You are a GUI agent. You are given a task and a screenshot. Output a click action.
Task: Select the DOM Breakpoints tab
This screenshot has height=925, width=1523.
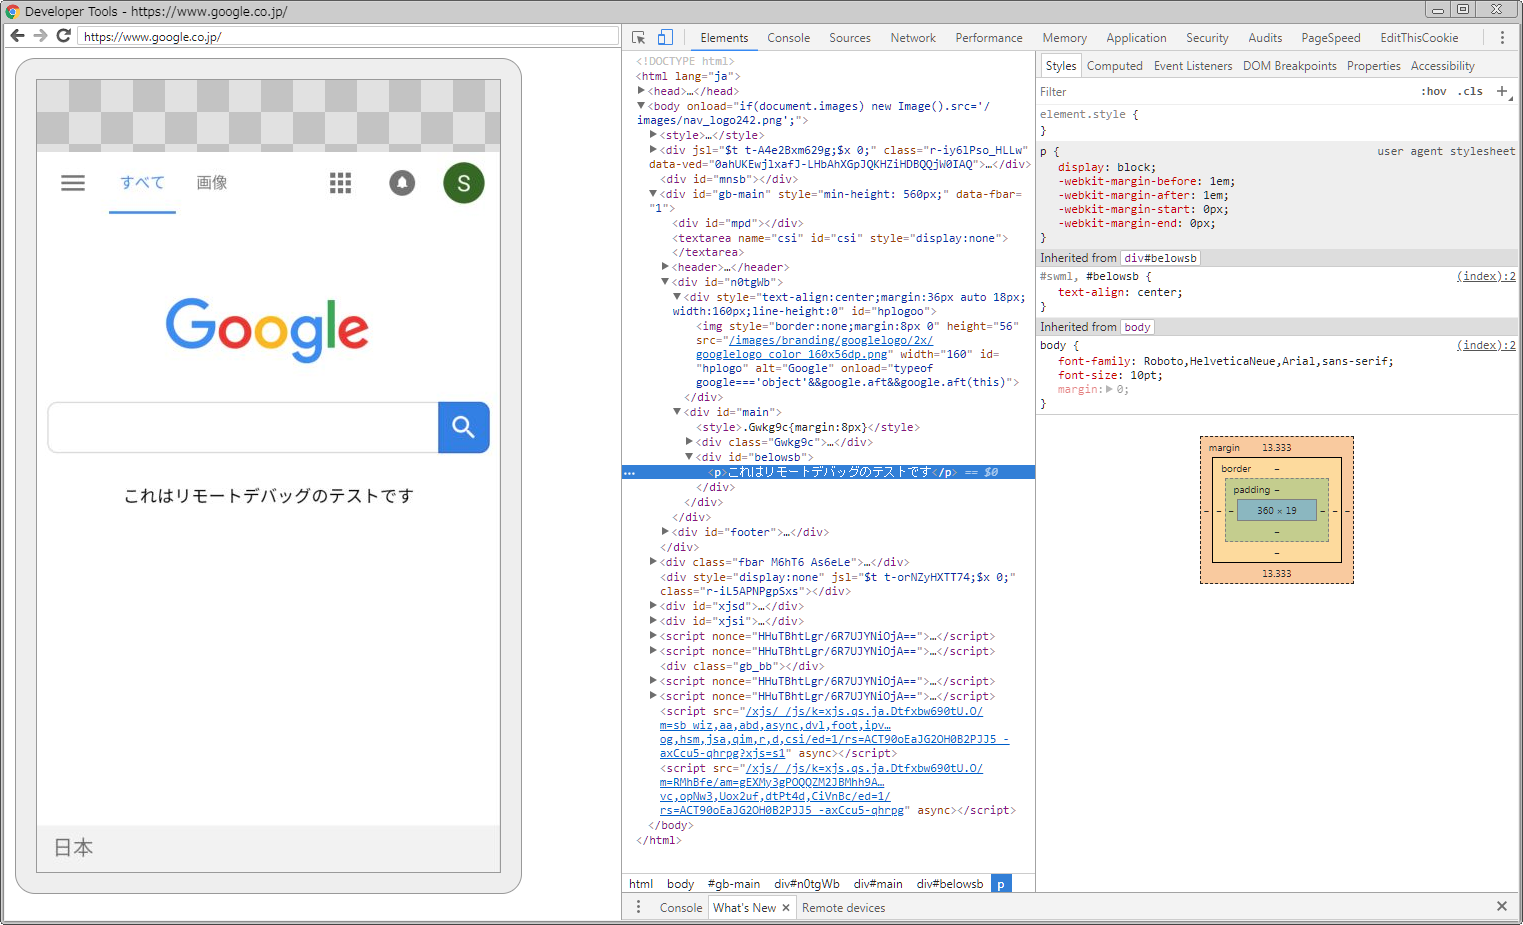(x=1289, y=66)
